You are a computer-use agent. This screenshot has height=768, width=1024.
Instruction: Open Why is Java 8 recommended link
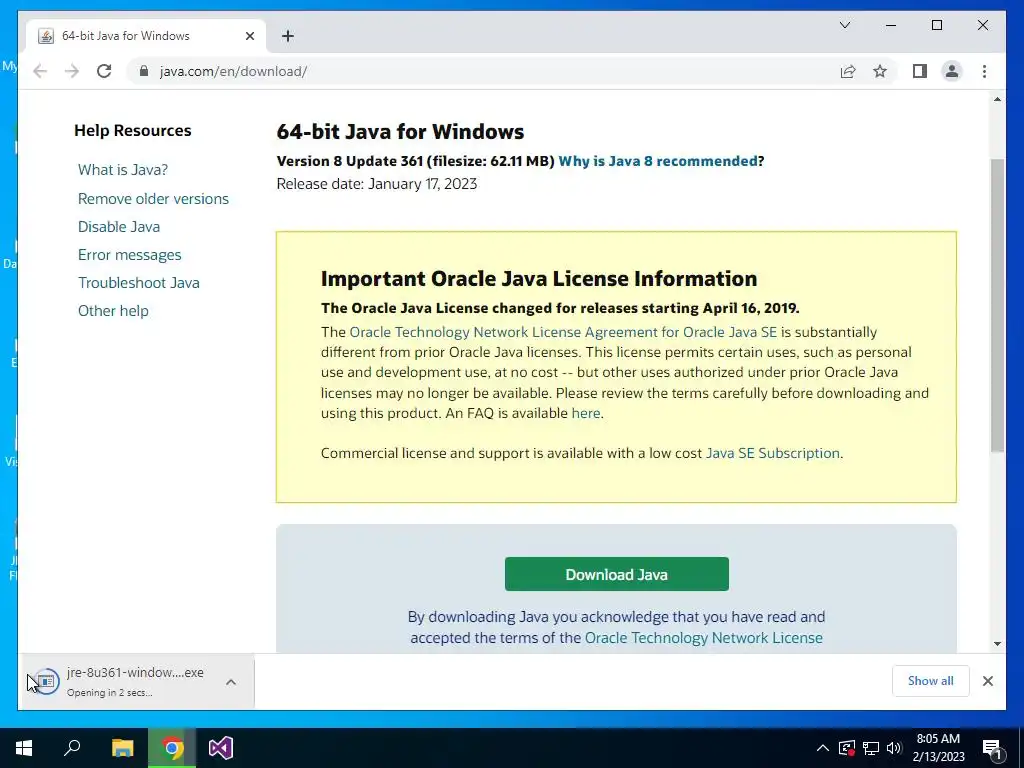click(x=658, y=161)
